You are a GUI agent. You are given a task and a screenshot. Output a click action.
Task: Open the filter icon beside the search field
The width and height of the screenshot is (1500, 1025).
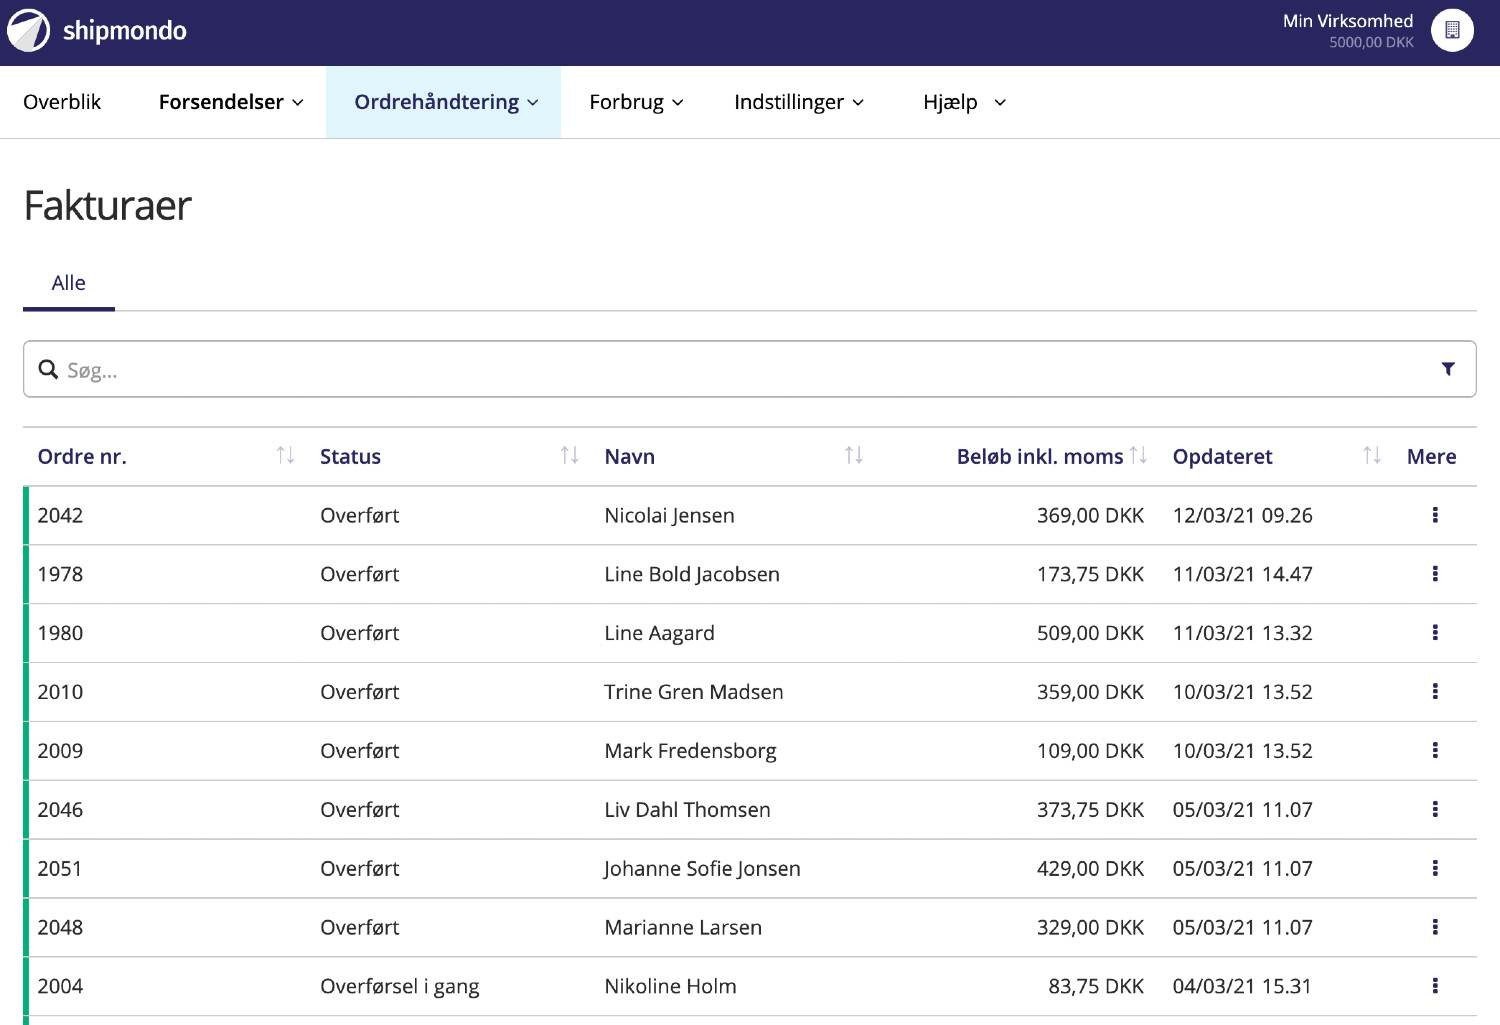[1447, 369]
